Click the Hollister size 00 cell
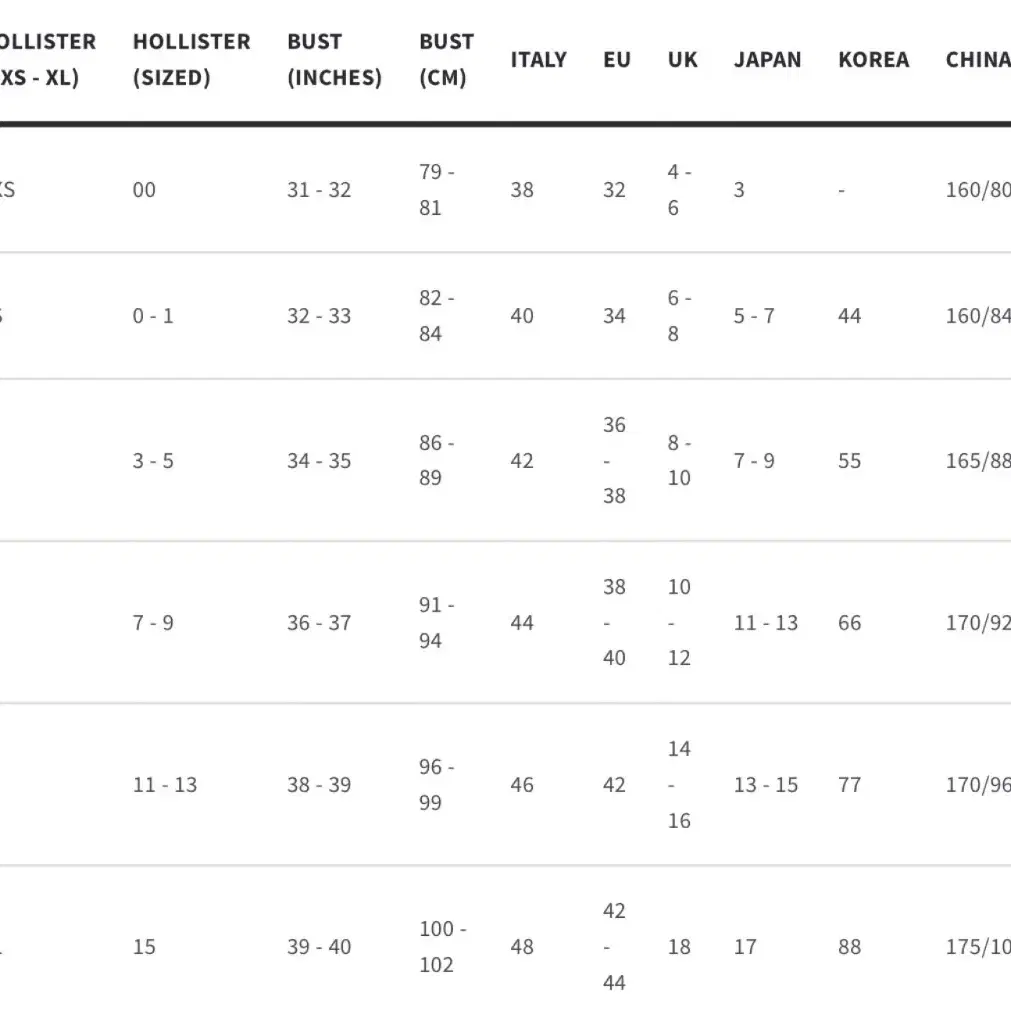Image resolution: width=1011 pixels, height=1011 pixels. click(144, 190)
